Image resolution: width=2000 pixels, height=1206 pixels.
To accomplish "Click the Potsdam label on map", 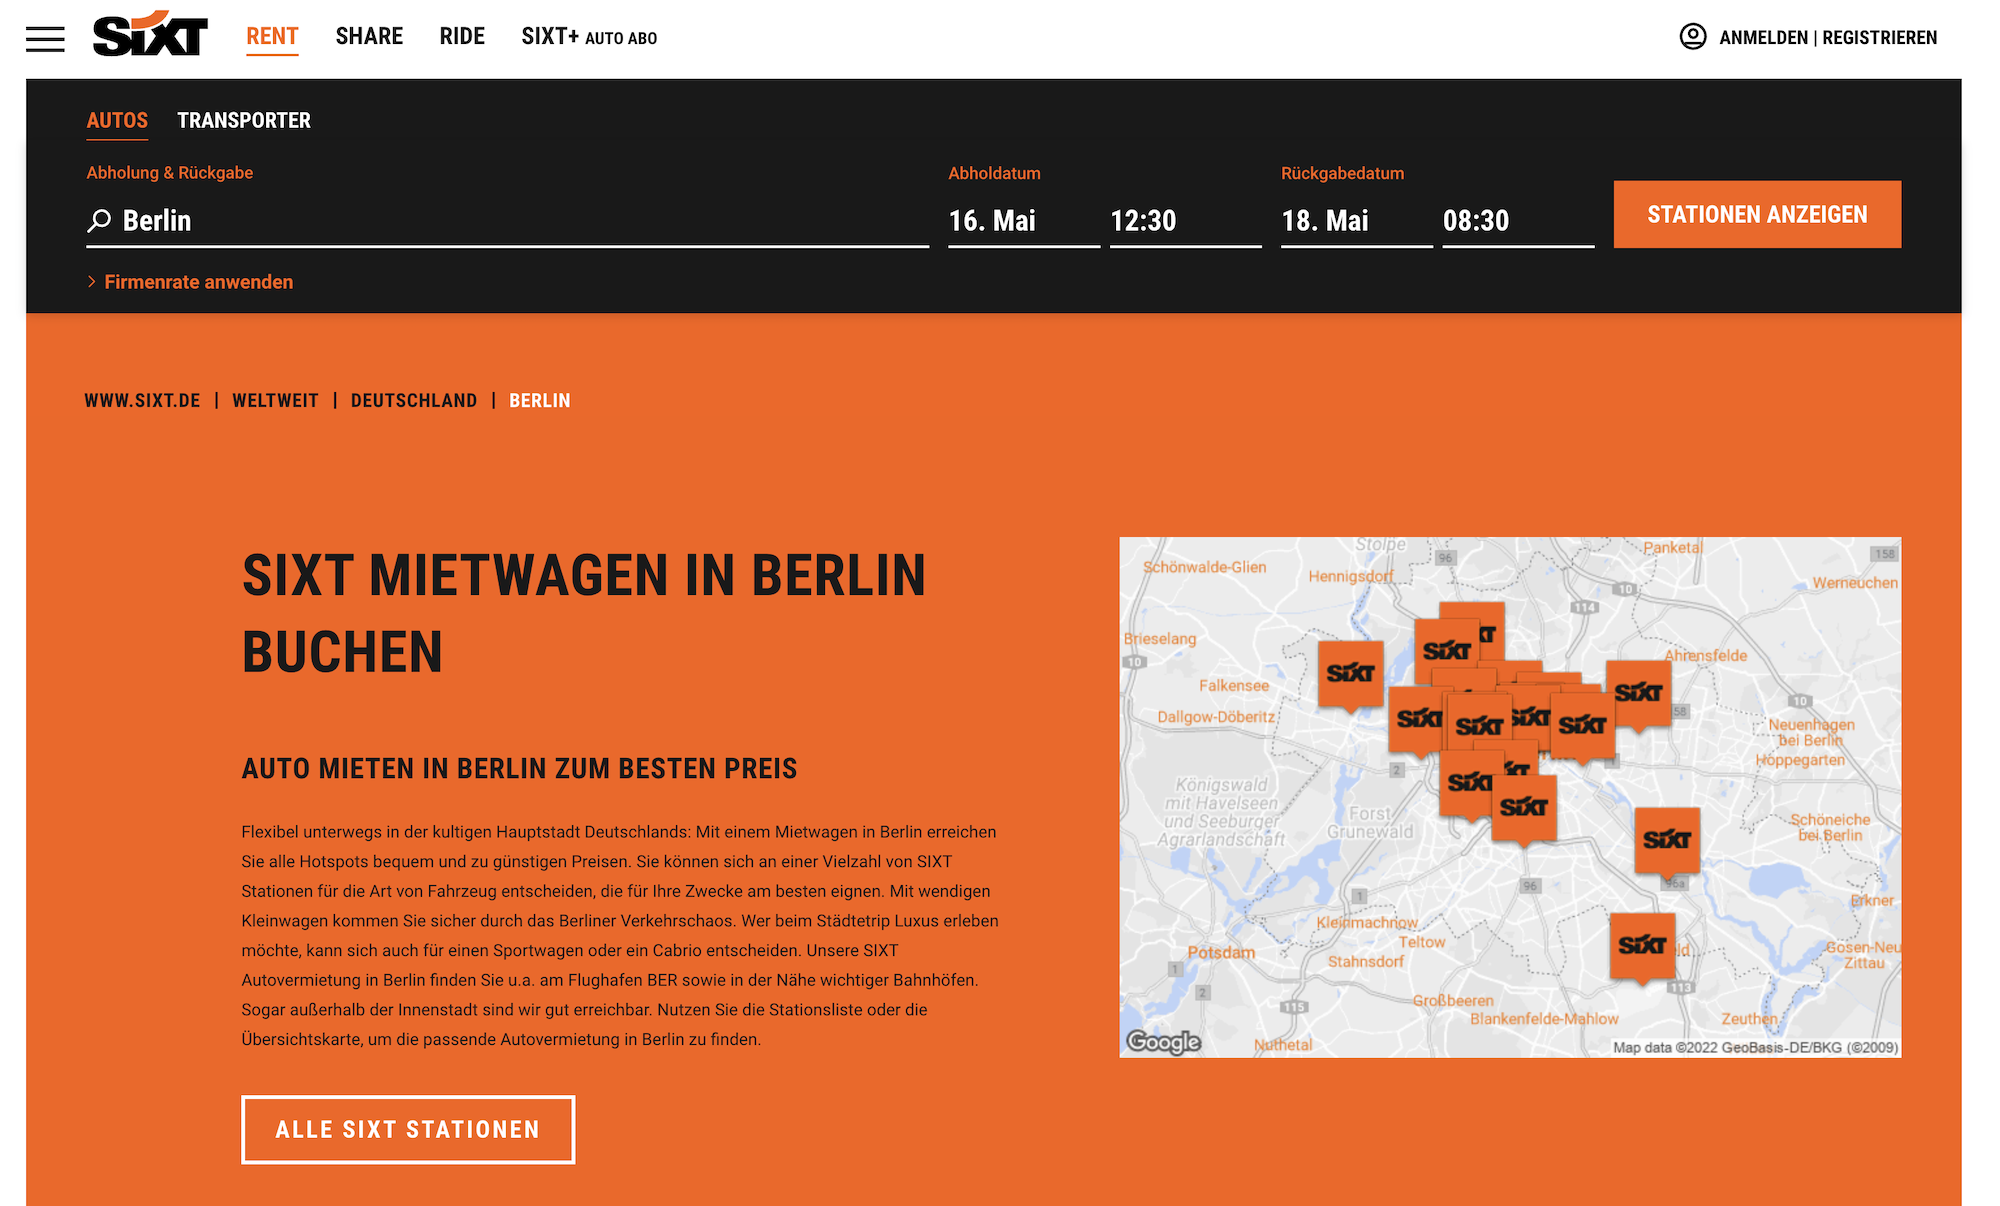I will click(1221, 953).
